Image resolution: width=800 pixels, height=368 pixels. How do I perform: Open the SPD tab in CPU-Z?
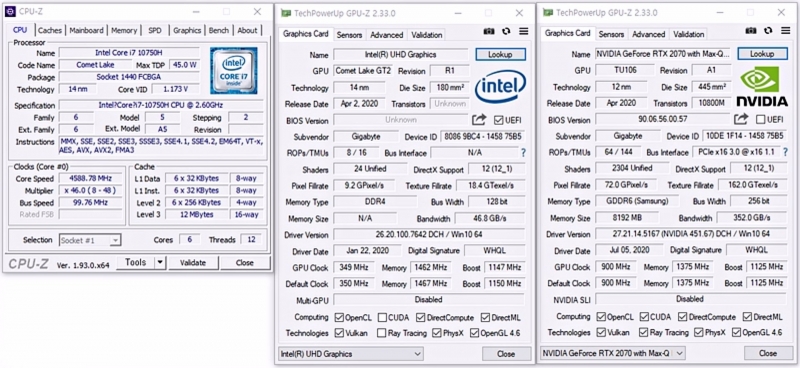(x=155, y=30)
